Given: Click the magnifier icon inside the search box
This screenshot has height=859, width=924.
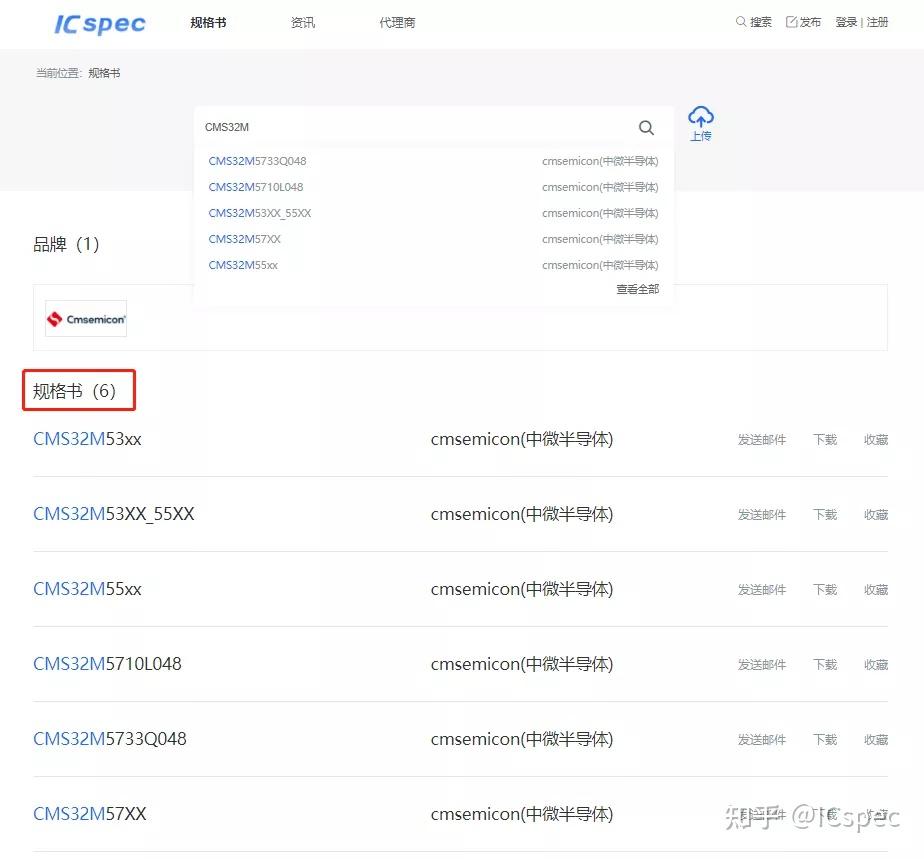Looking at the screenshot, I should tap(646, 127).
